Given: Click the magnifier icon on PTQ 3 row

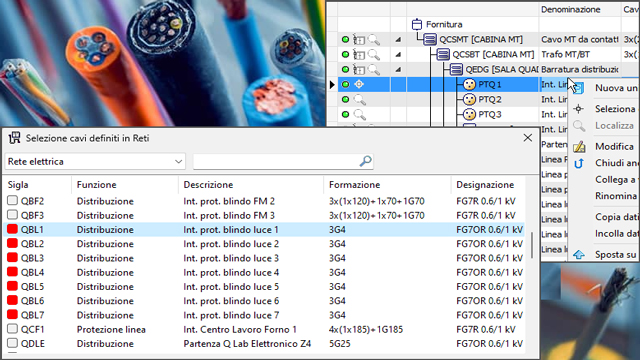Looking at the screenshot, I should tap(360, 115).
